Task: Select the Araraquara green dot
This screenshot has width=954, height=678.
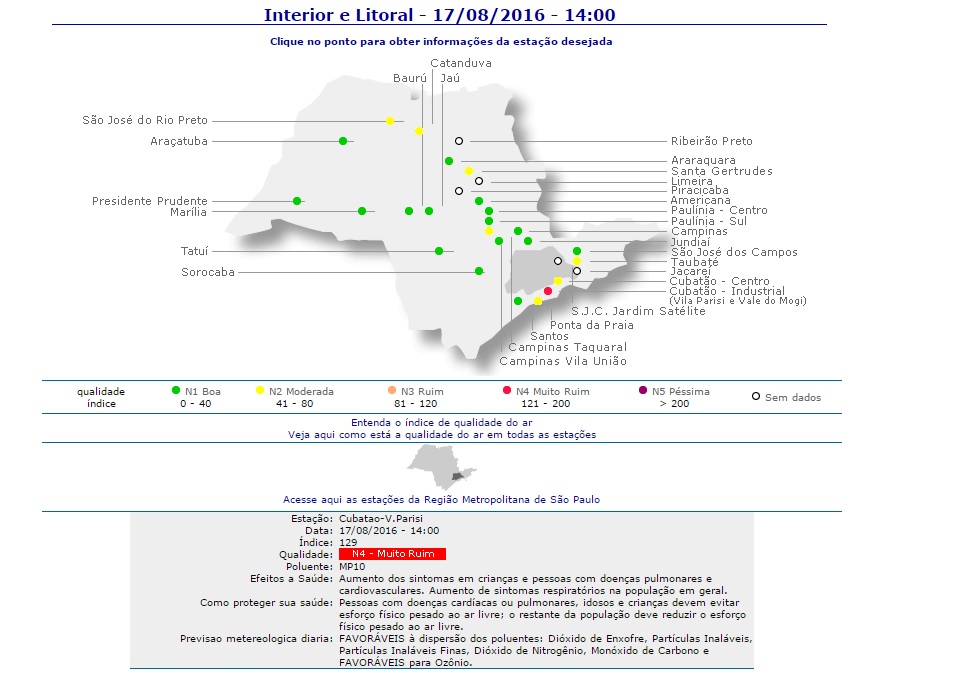Action: 449,161
